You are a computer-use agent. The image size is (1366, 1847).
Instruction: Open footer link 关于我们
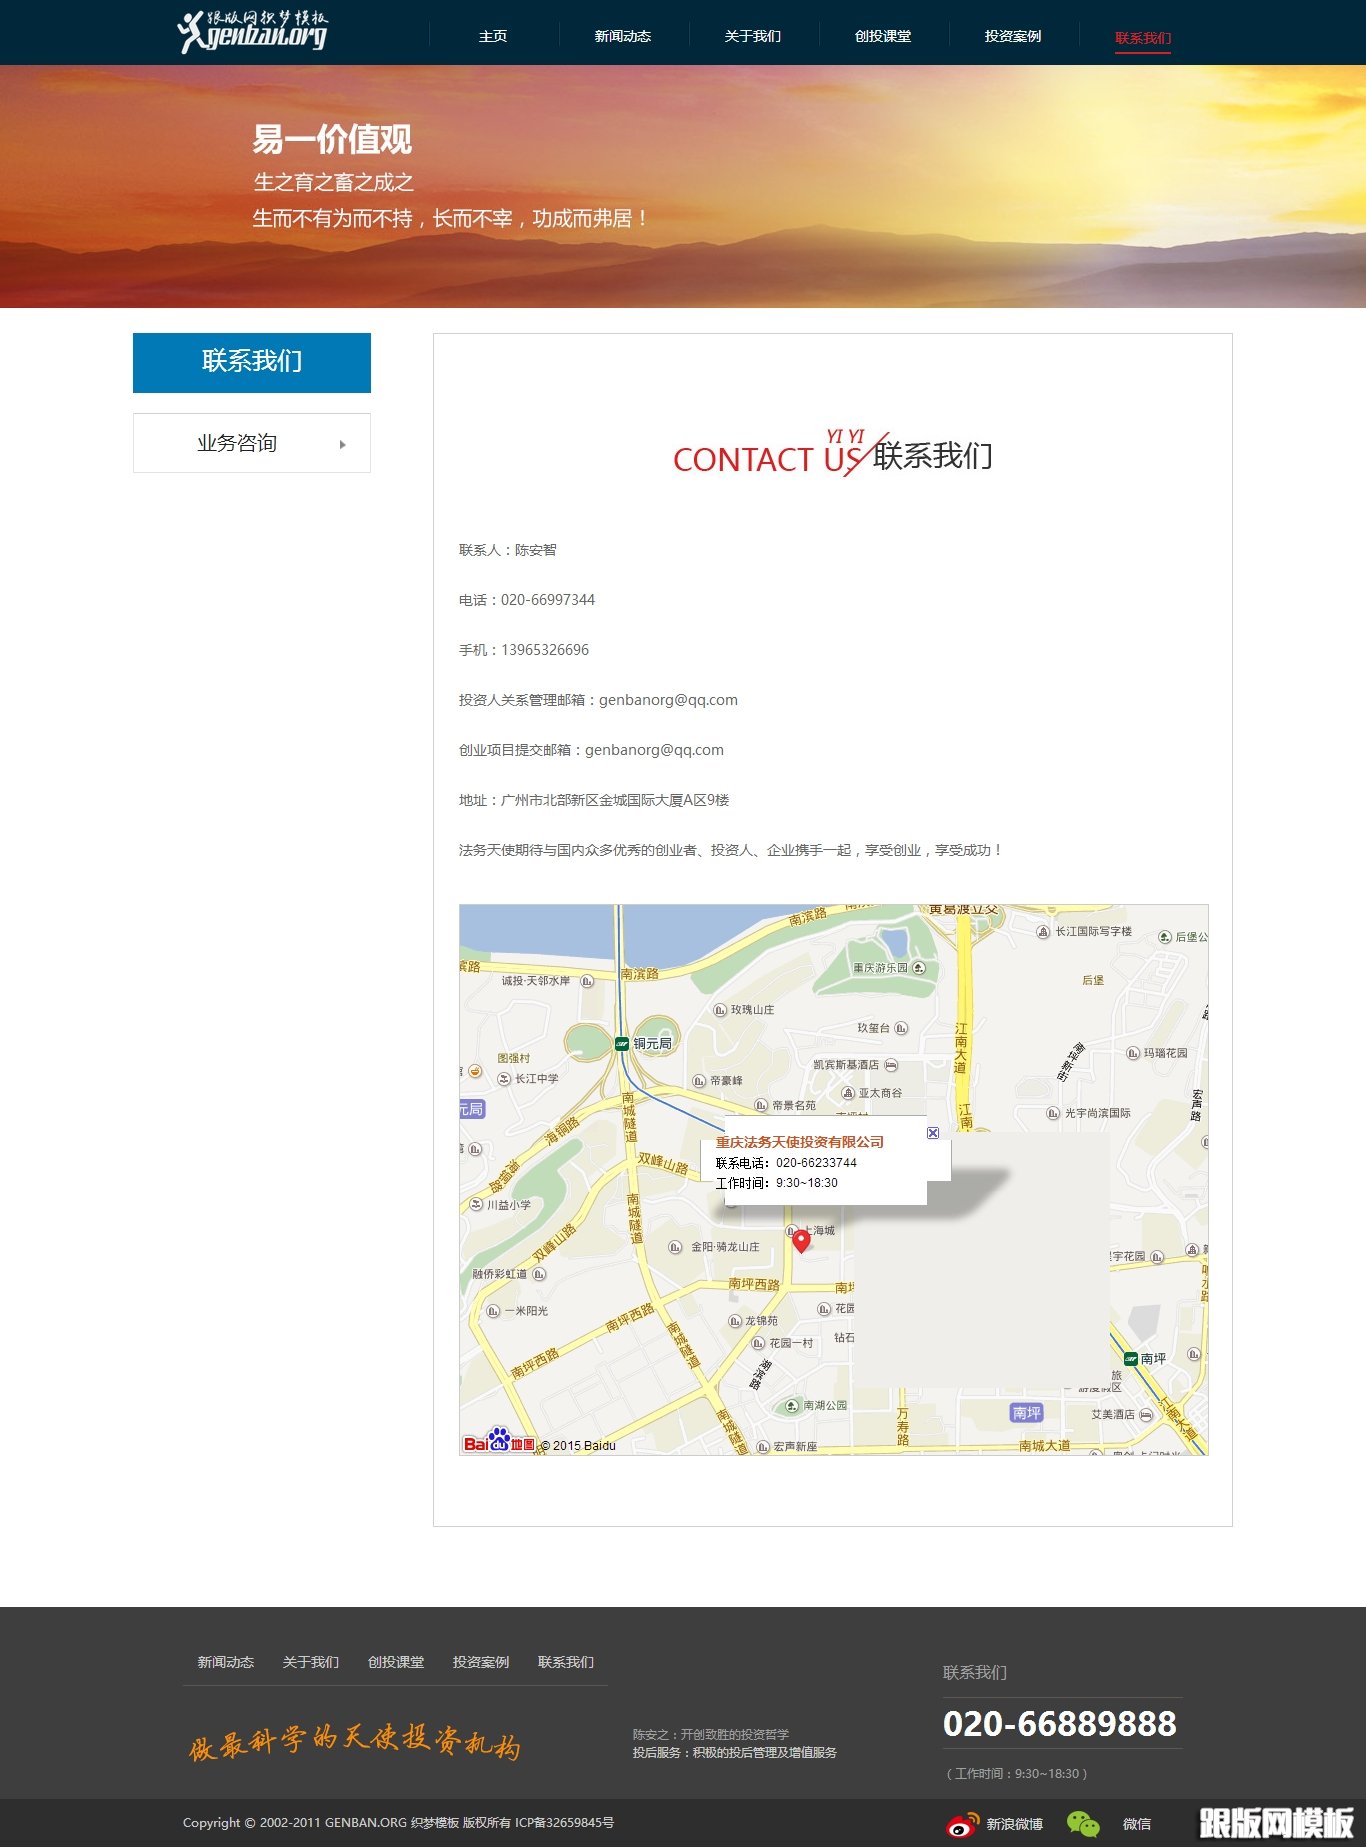pos(311,1662)
